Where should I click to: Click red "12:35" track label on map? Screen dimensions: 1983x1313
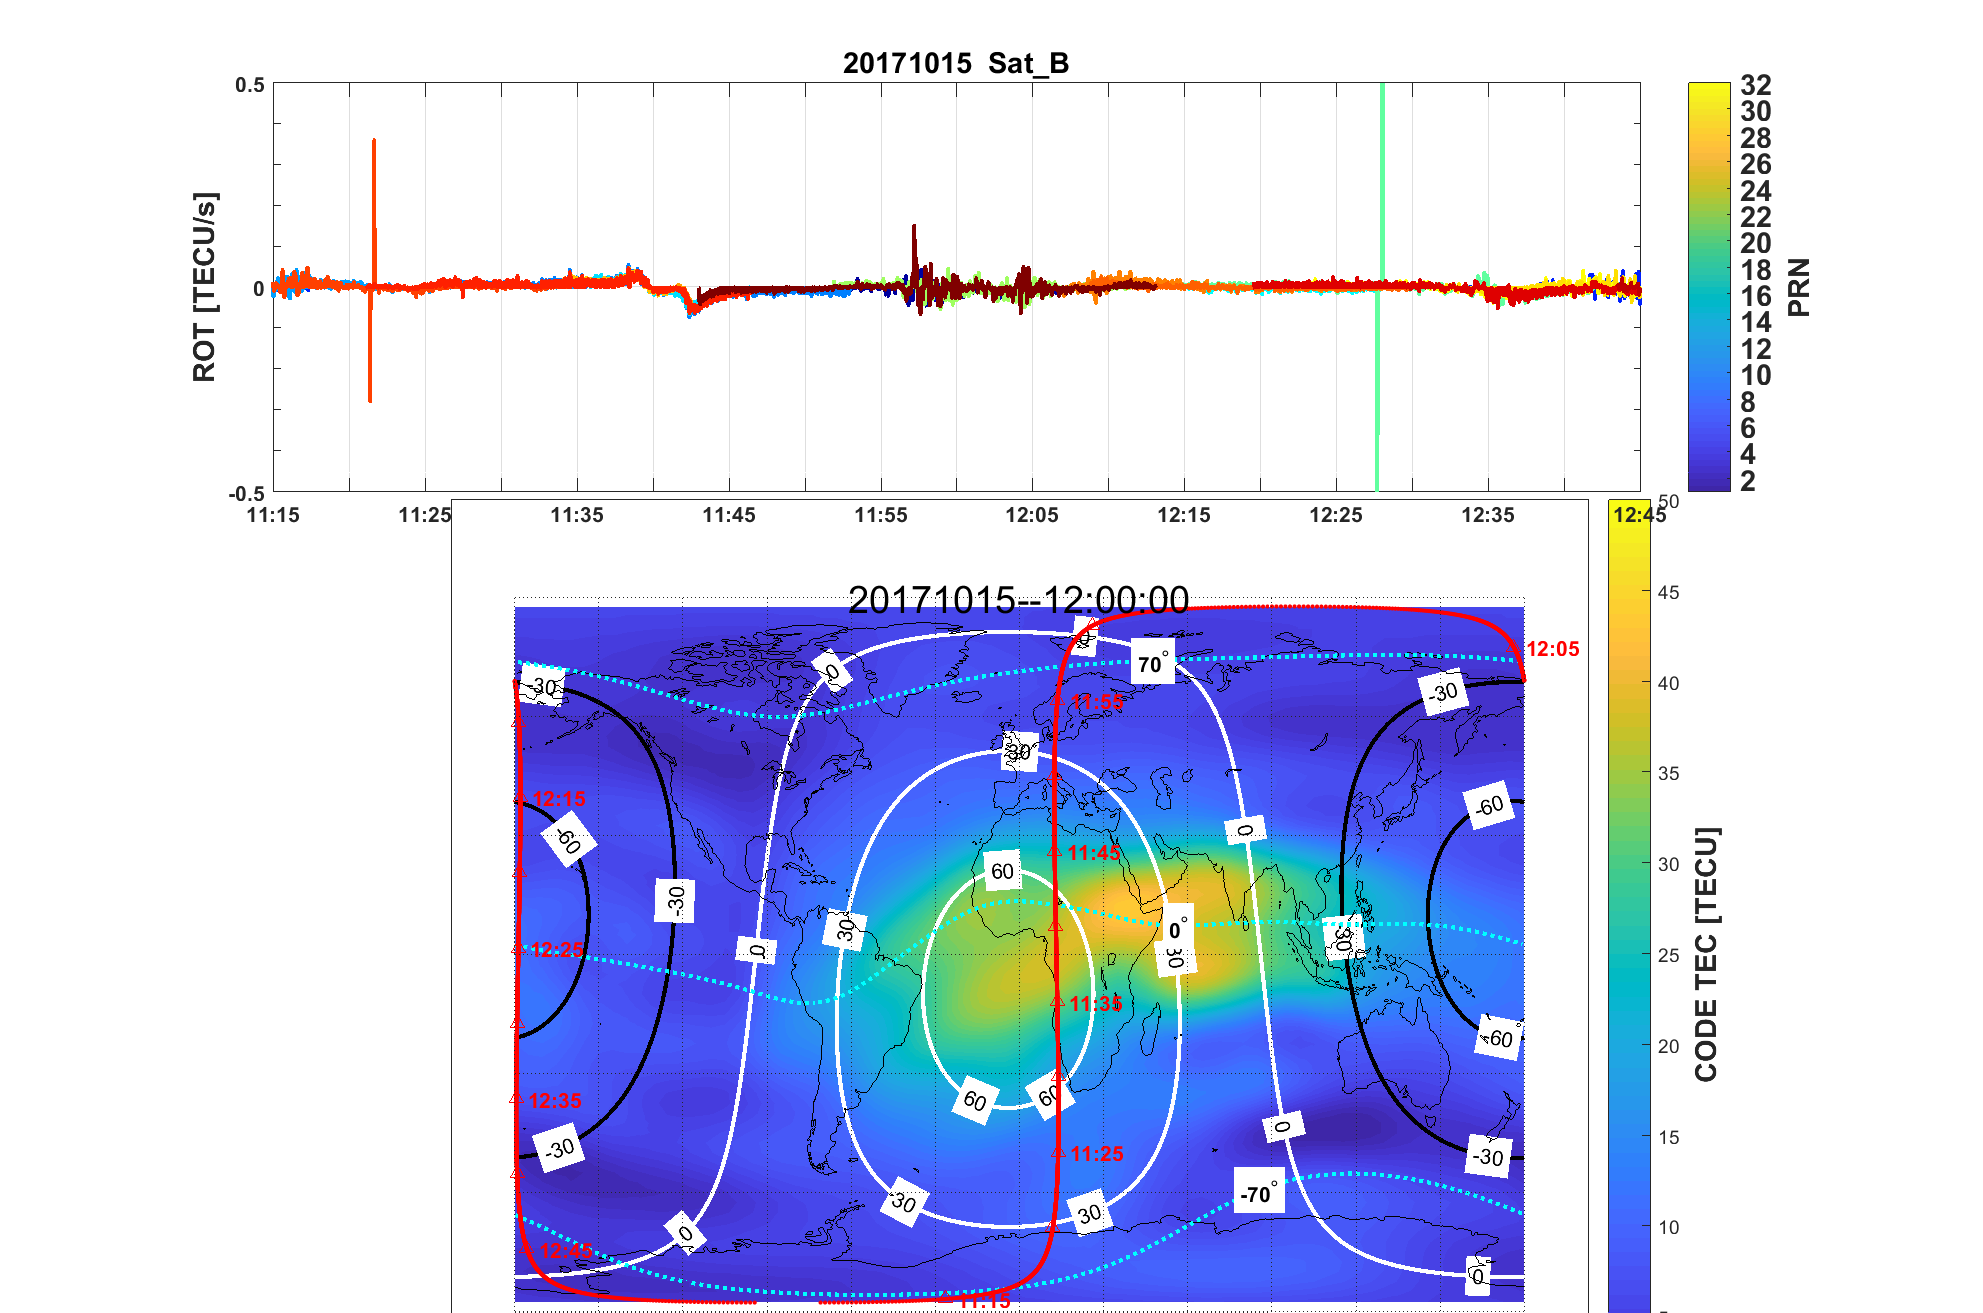tap(555, 1101)
